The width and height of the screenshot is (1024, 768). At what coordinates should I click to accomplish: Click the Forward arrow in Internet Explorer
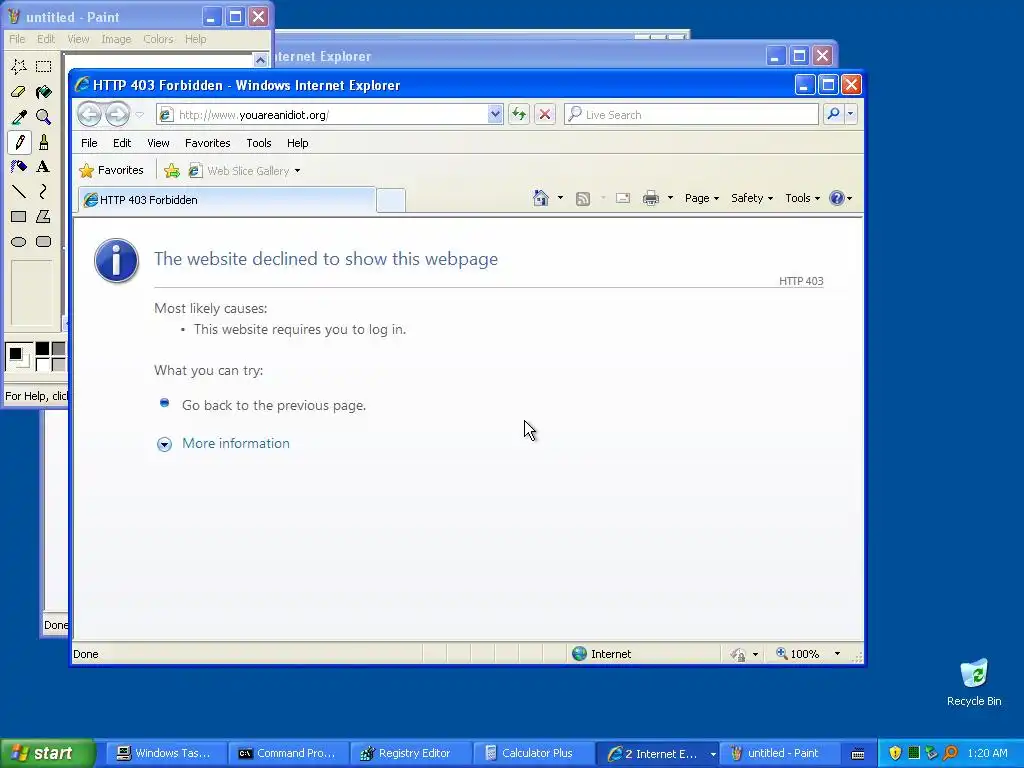click(118, 114)
